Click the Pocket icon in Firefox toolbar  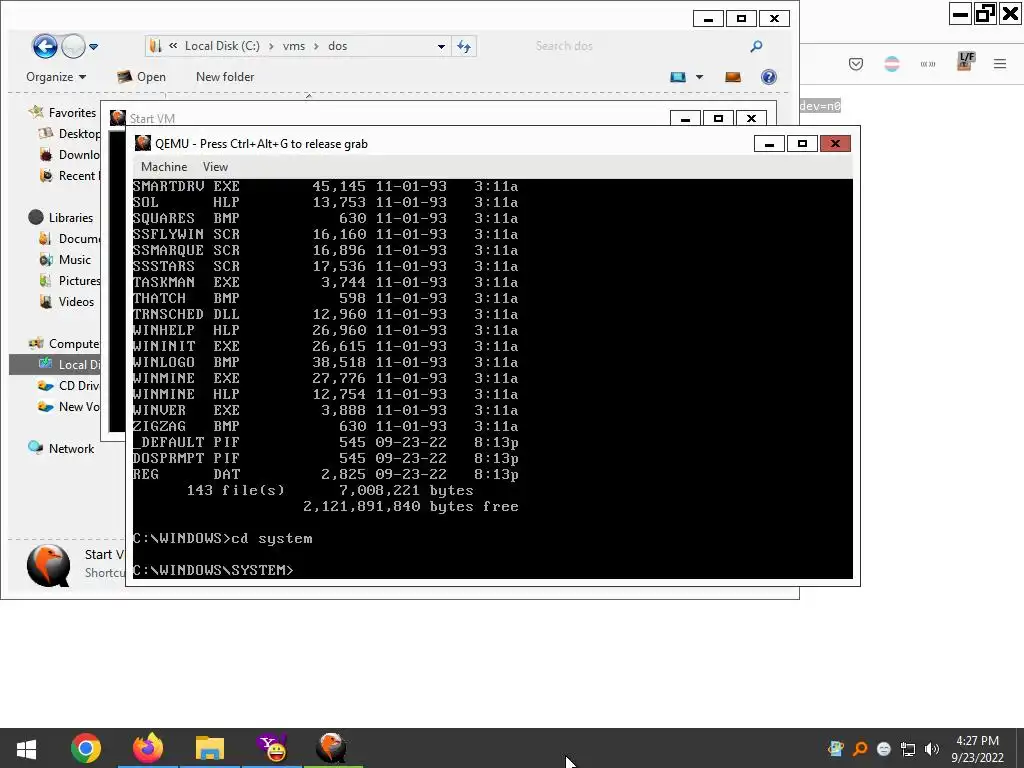[x=856, y=63]
